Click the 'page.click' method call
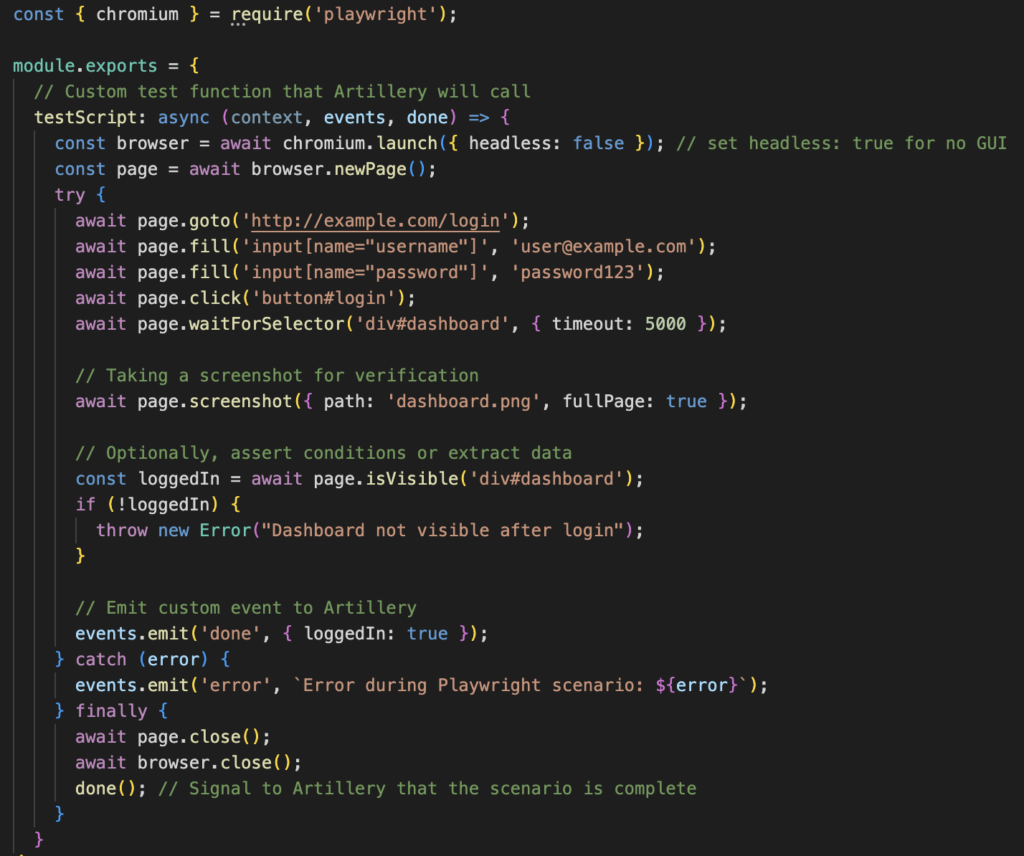The width and height of the screenshot is (1024, 856). click(x=189, y=298)
